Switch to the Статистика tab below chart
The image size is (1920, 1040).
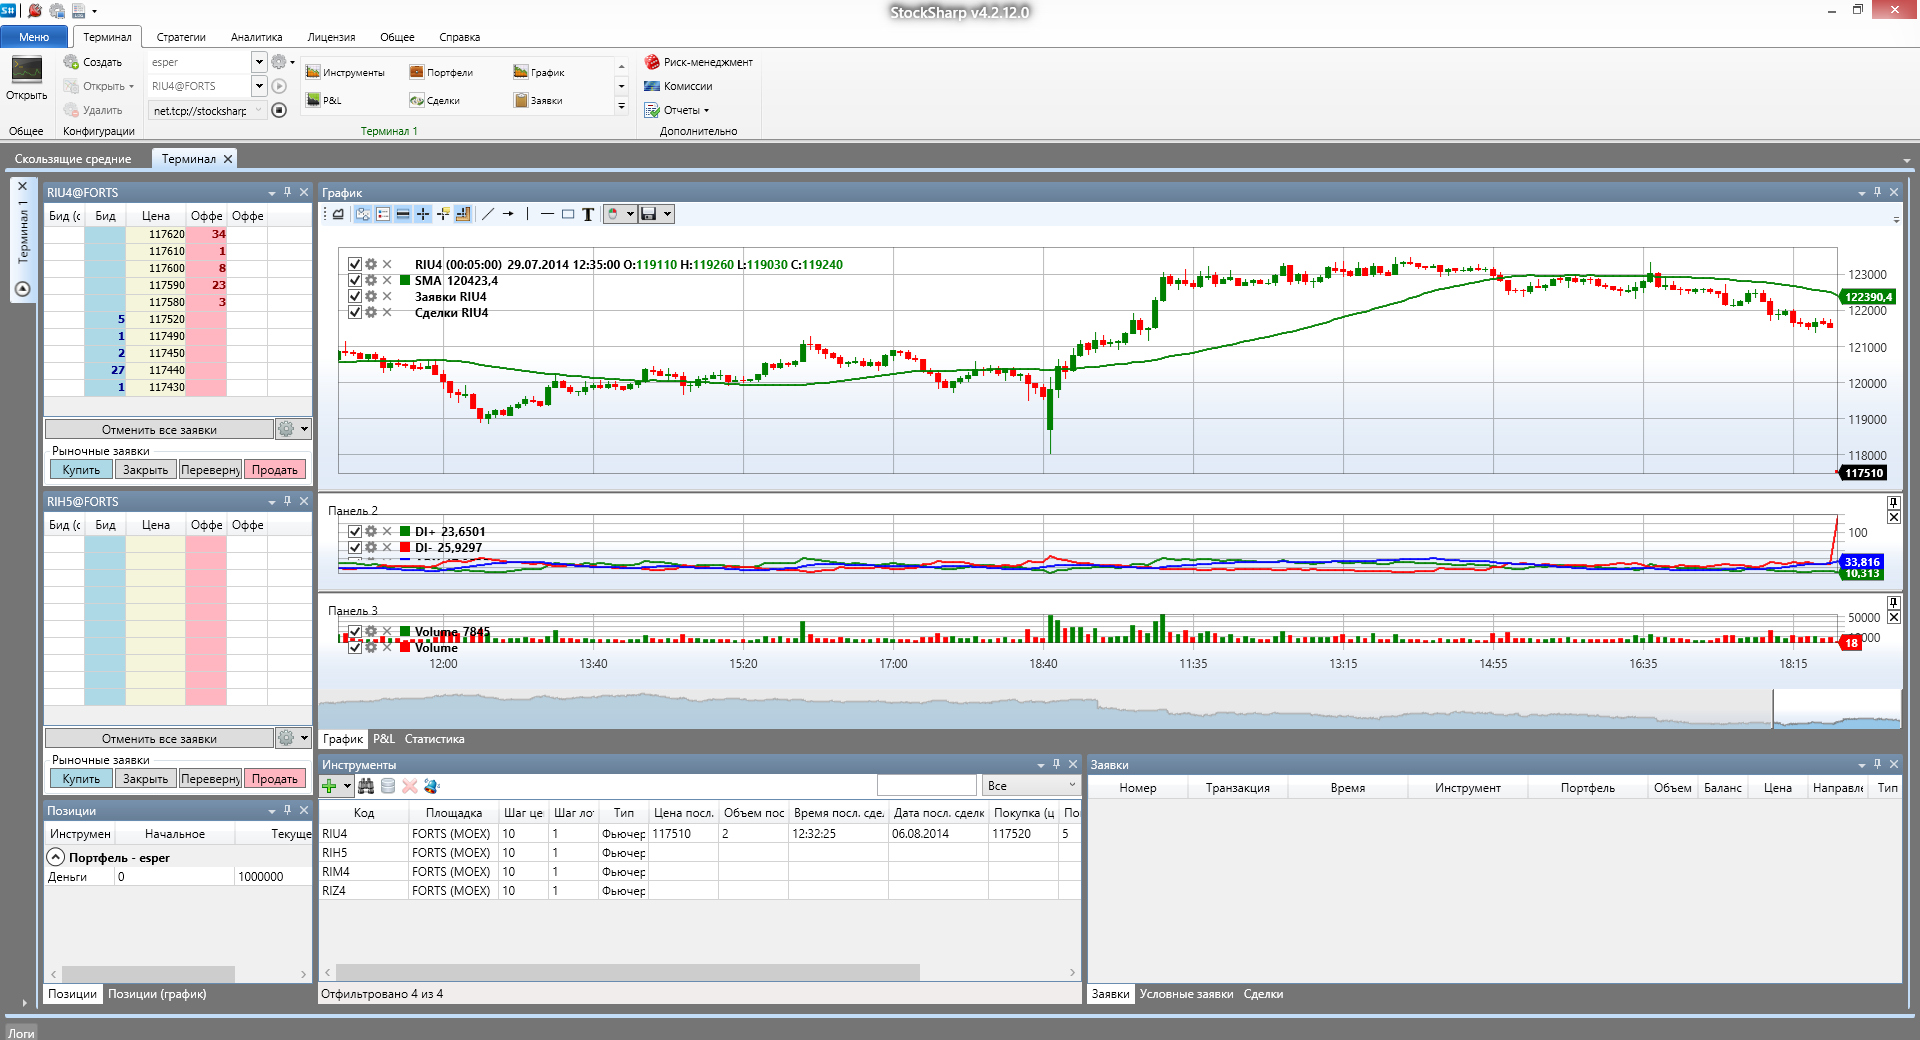[x=434, y=739]
